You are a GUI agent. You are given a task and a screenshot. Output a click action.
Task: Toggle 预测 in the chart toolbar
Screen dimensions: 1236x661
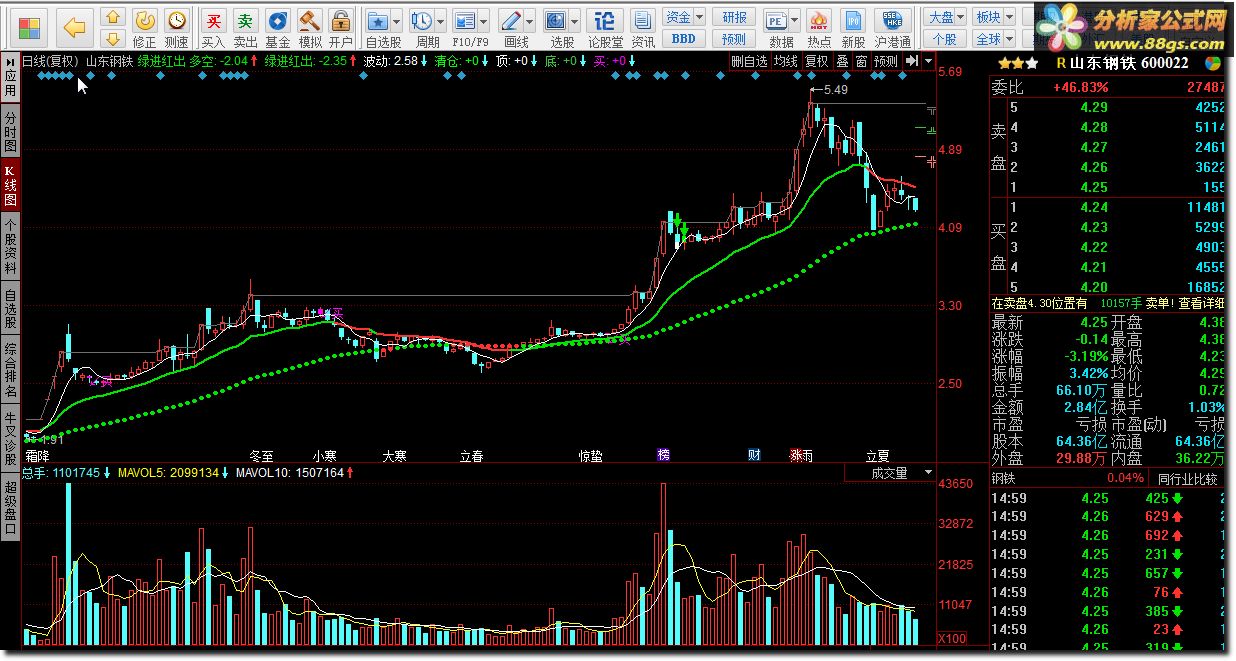pyautogui.click(x=885, y=61)
